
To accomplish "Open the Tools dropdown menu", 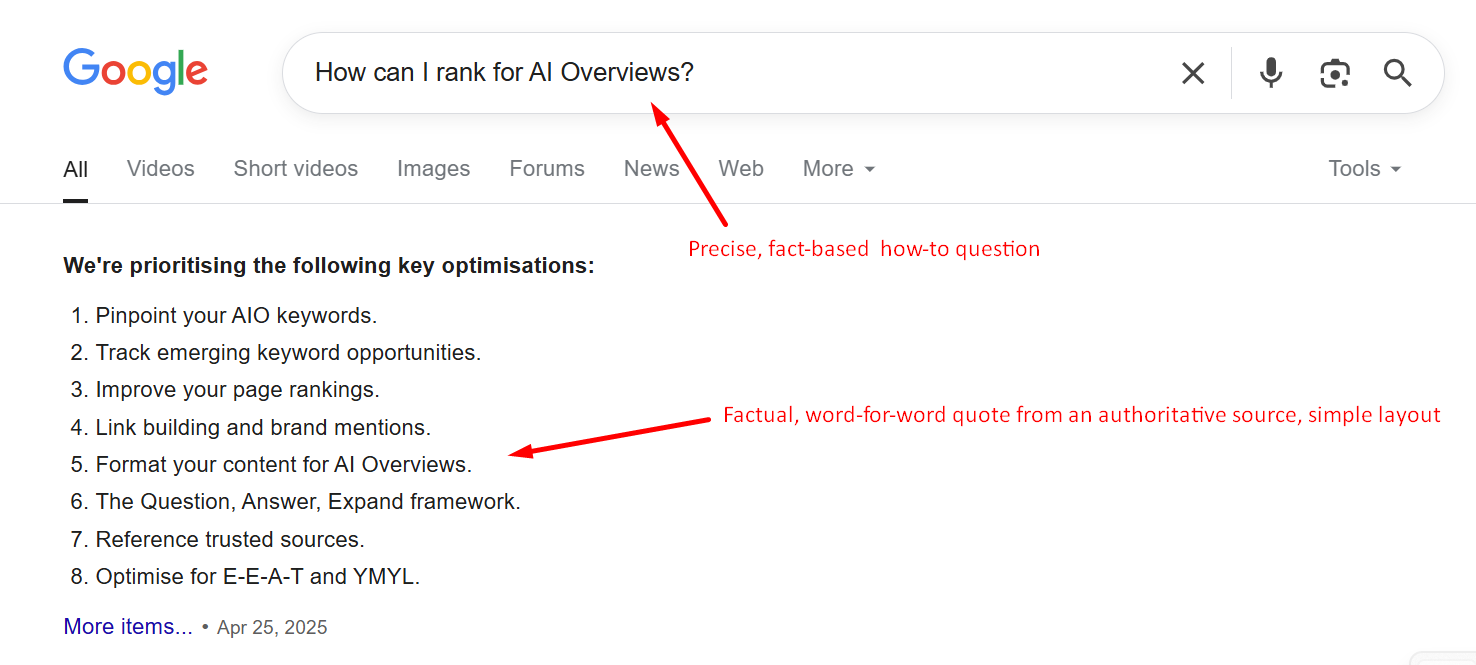I will [x=1364, y=169].
